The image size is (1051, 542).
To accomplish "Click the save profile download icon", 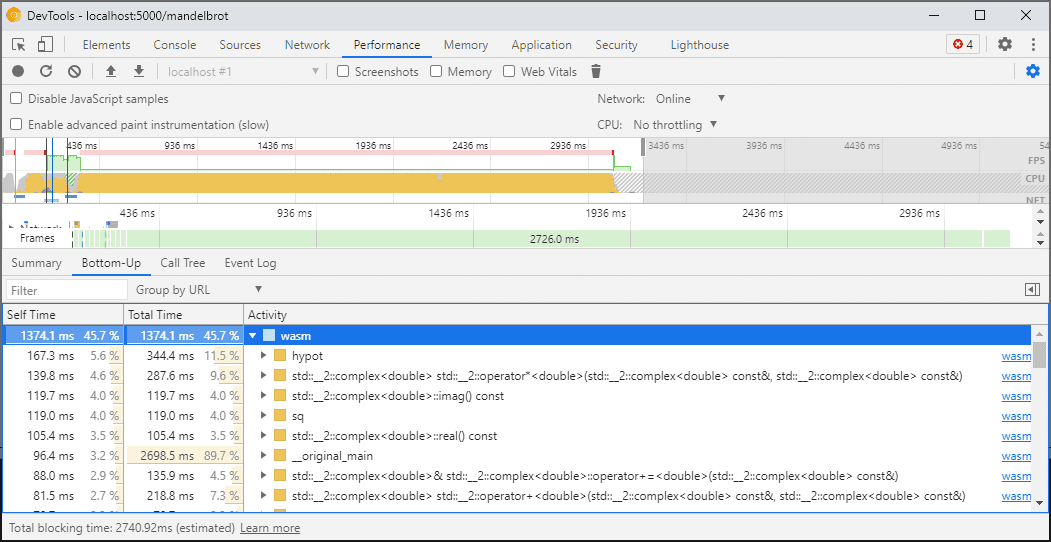I will click(139, 71).
